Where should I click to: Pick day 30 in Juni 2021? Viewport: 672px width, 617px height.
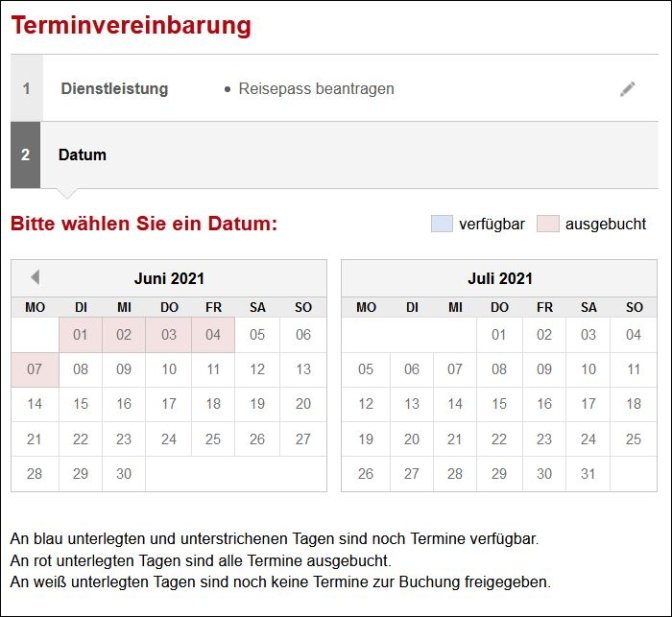pos(124,474)
